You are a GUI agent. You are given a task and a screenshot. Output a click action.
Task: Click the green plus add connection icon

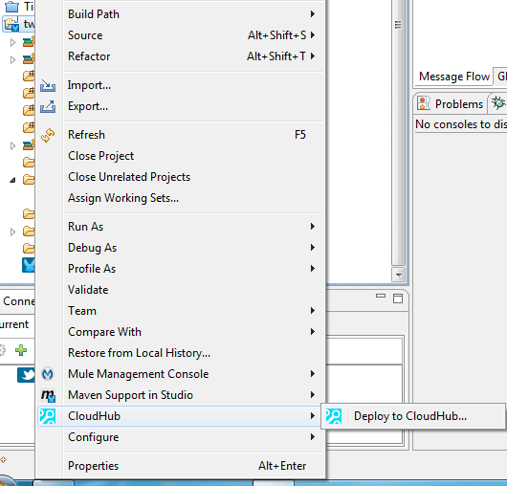coord(21,350)
